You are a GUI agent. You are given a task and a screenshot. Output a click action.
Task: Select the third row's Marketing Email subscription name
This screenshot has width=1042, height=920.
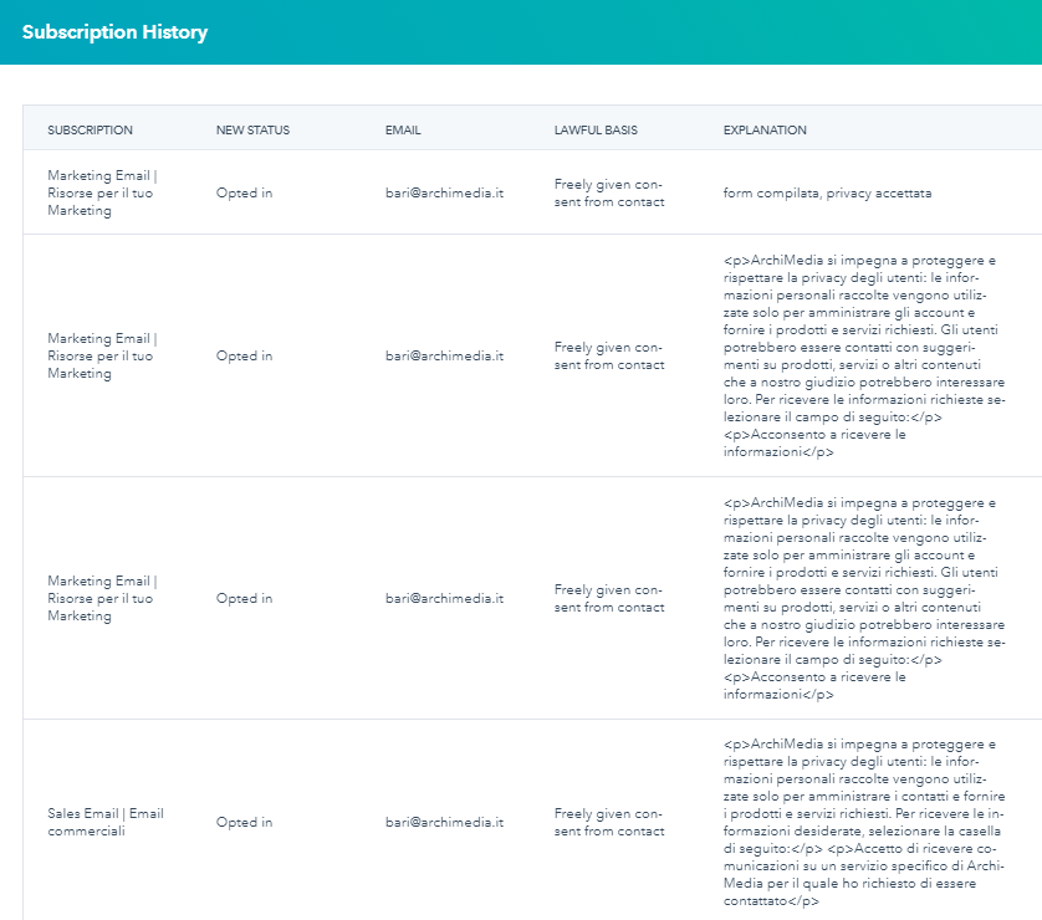(102, 598)
